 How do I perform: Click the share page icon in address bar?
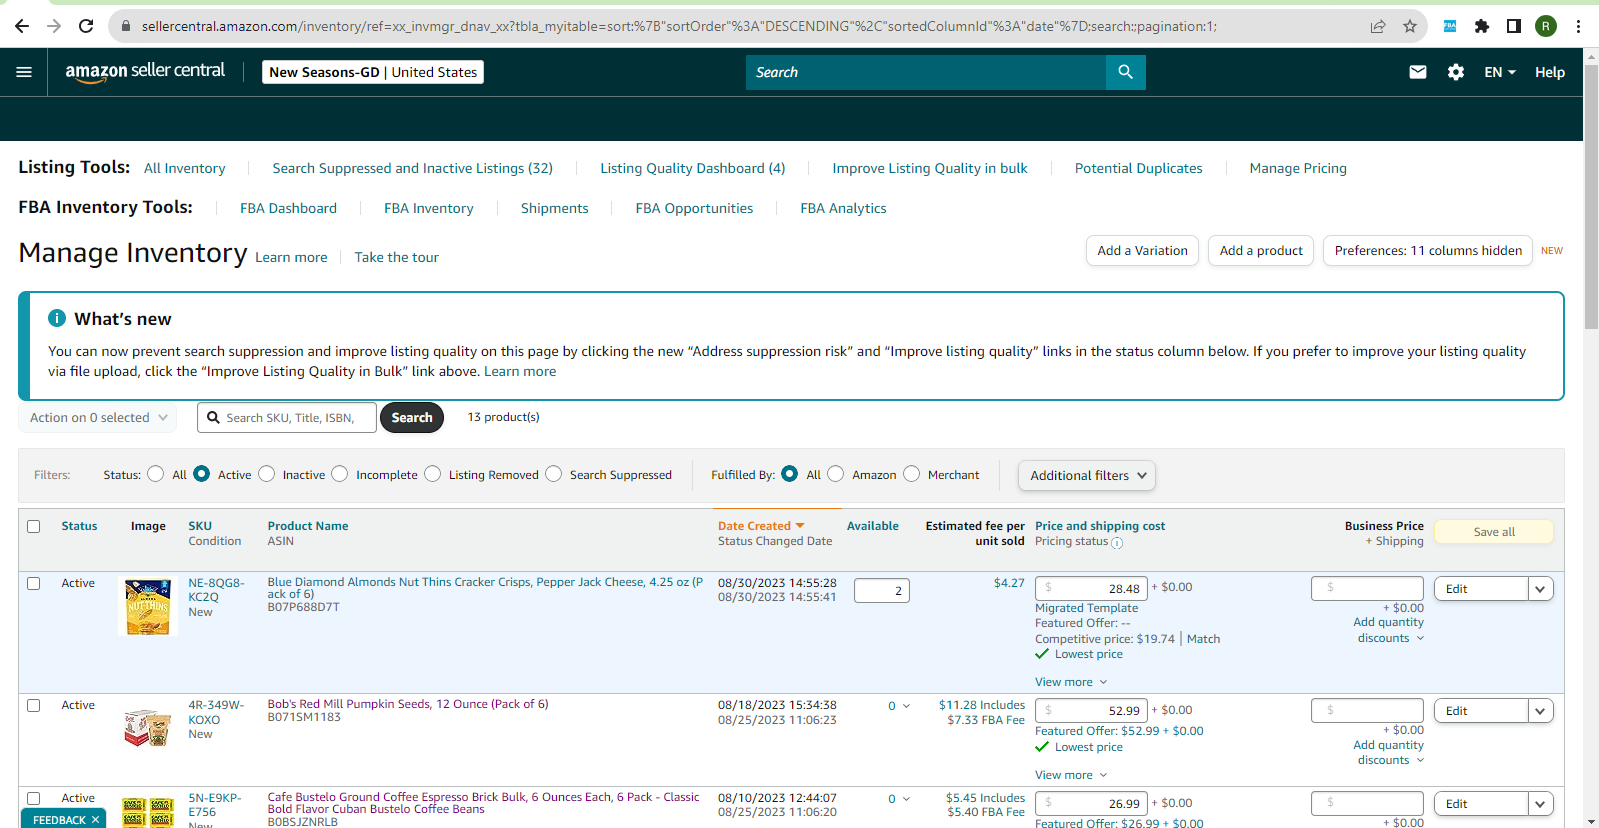[1378, 26]
